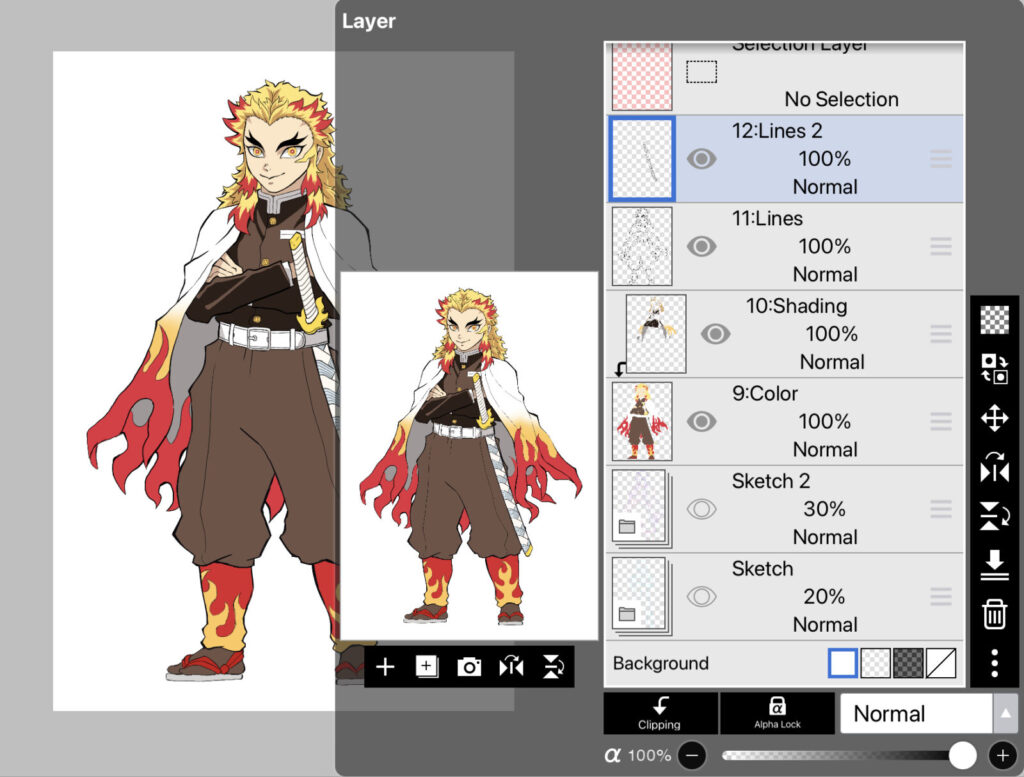Hide the 12:Lines 2 layer
Screen dimensions: 1024x777
tap(701, 159)
